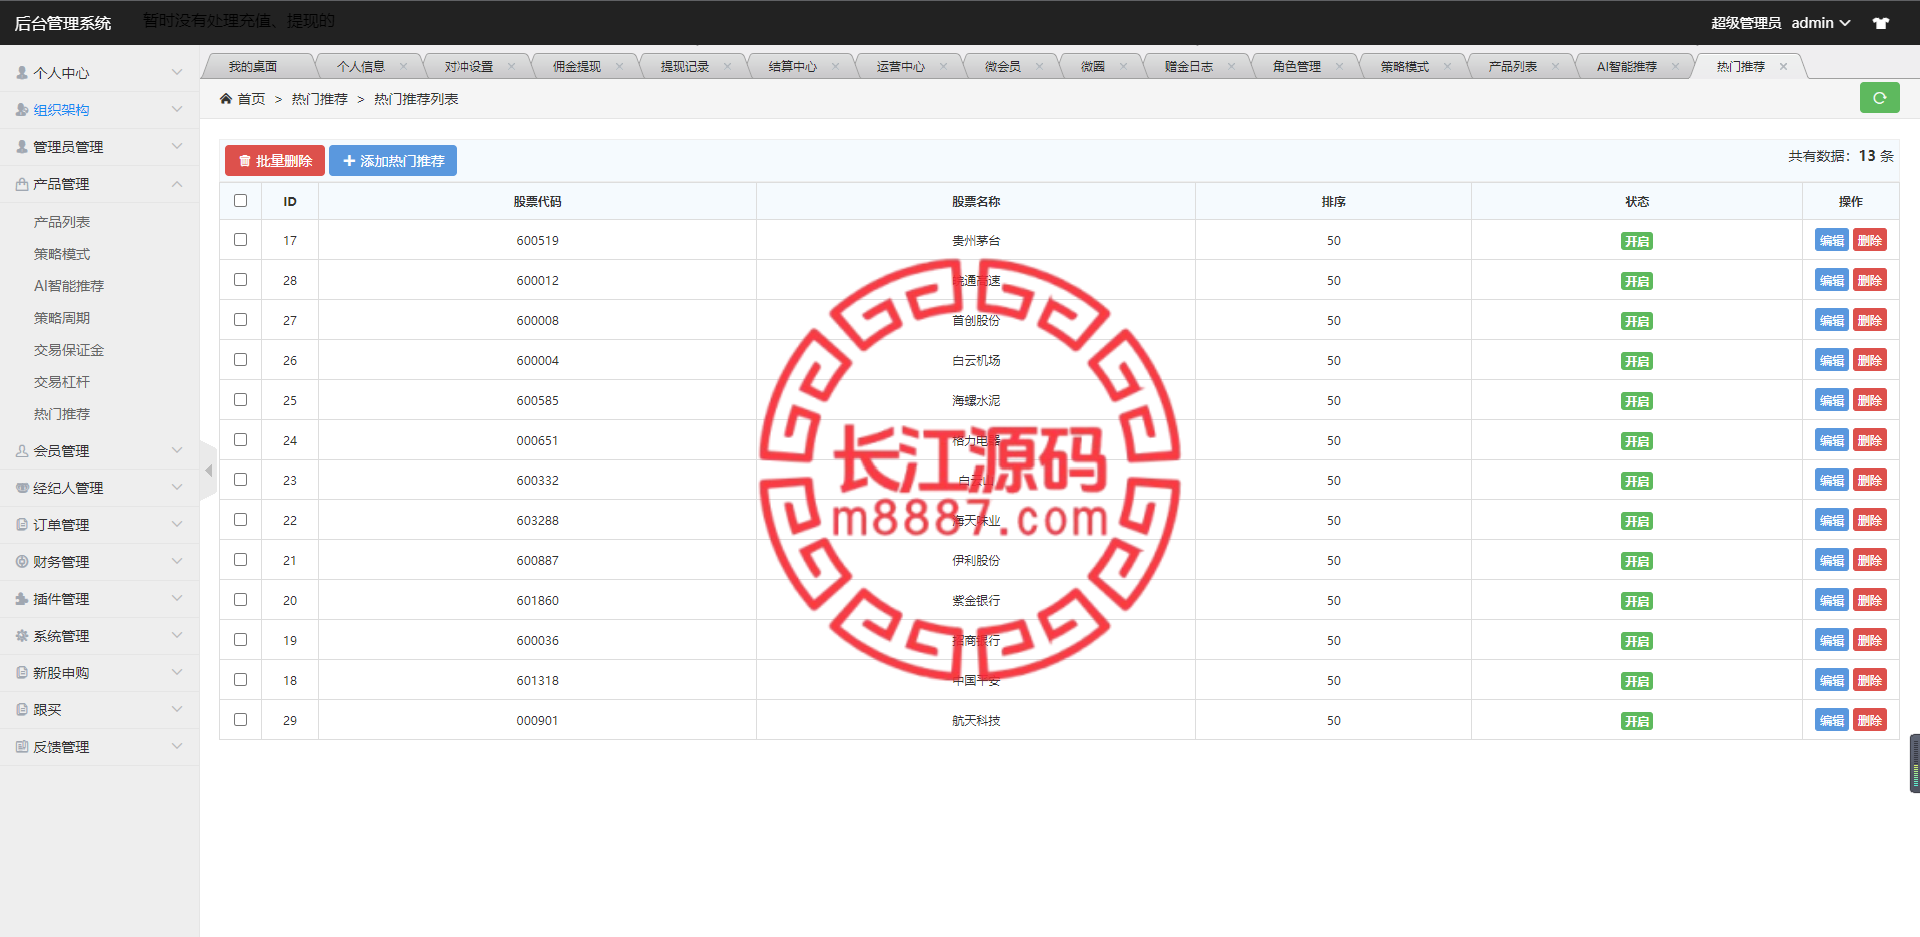Open 交易杠杆 in the sidebar submenu
This screenshot has height=937, width=1920.
[62, 382]
